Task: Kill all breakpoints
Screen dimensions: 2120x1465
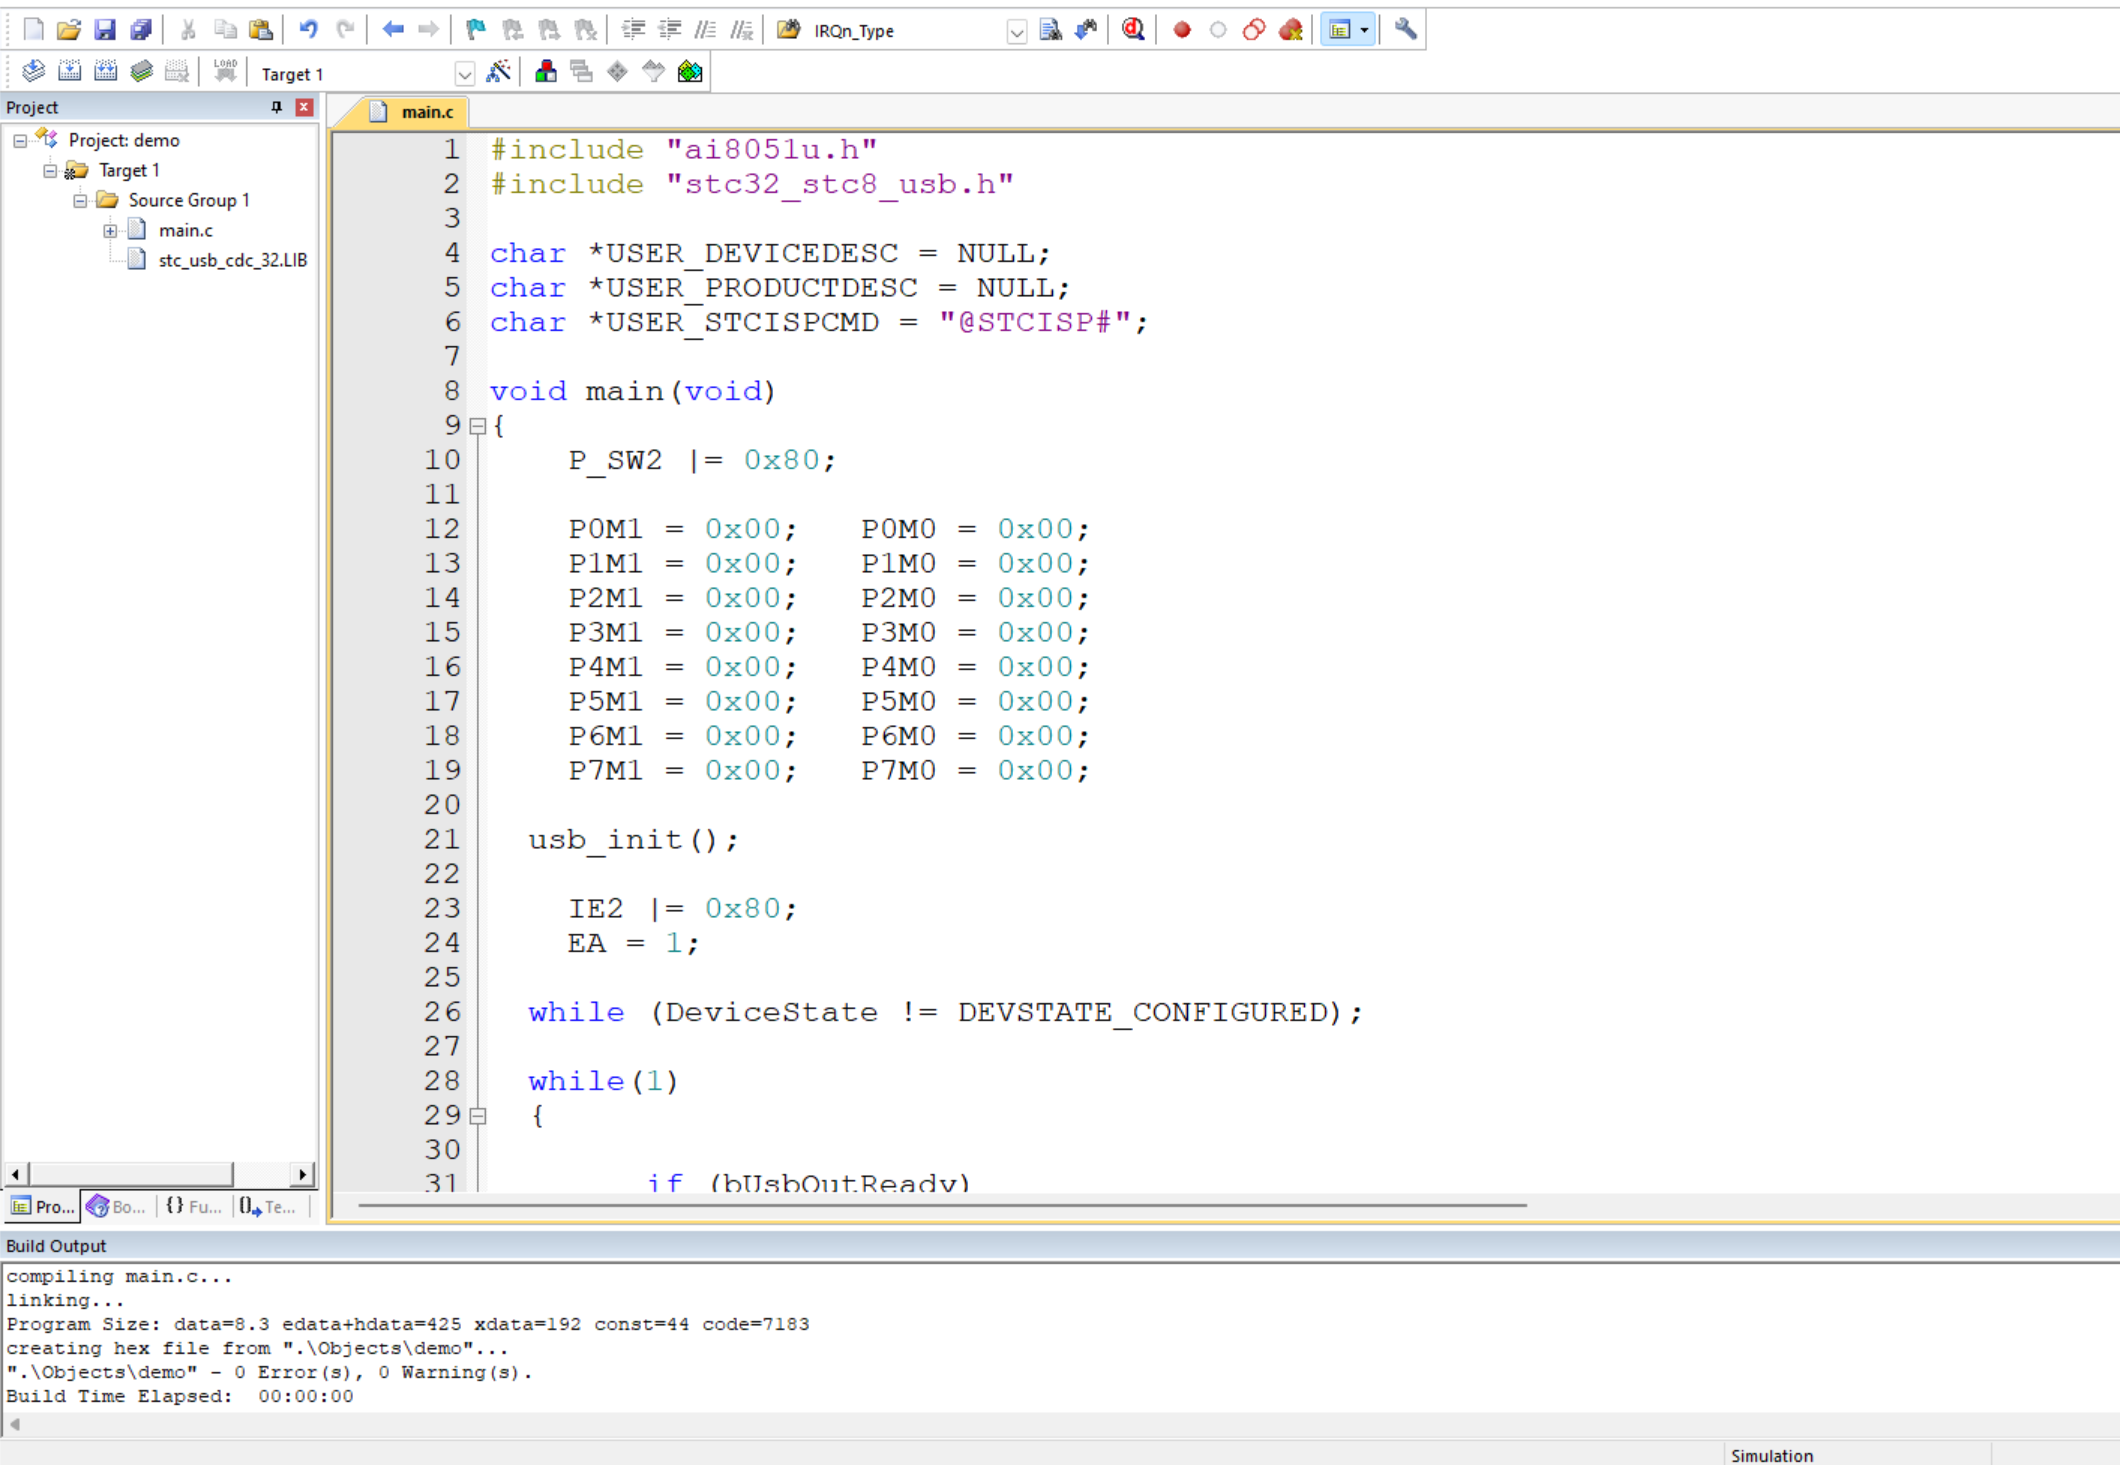Action: click(x=1291, y=30)
